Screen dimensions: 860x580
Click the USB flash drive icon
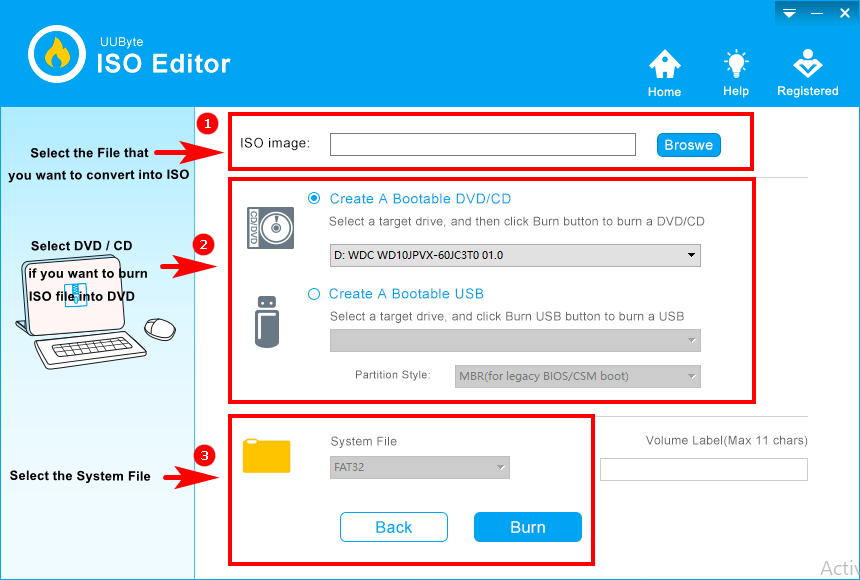click(267, 322)
